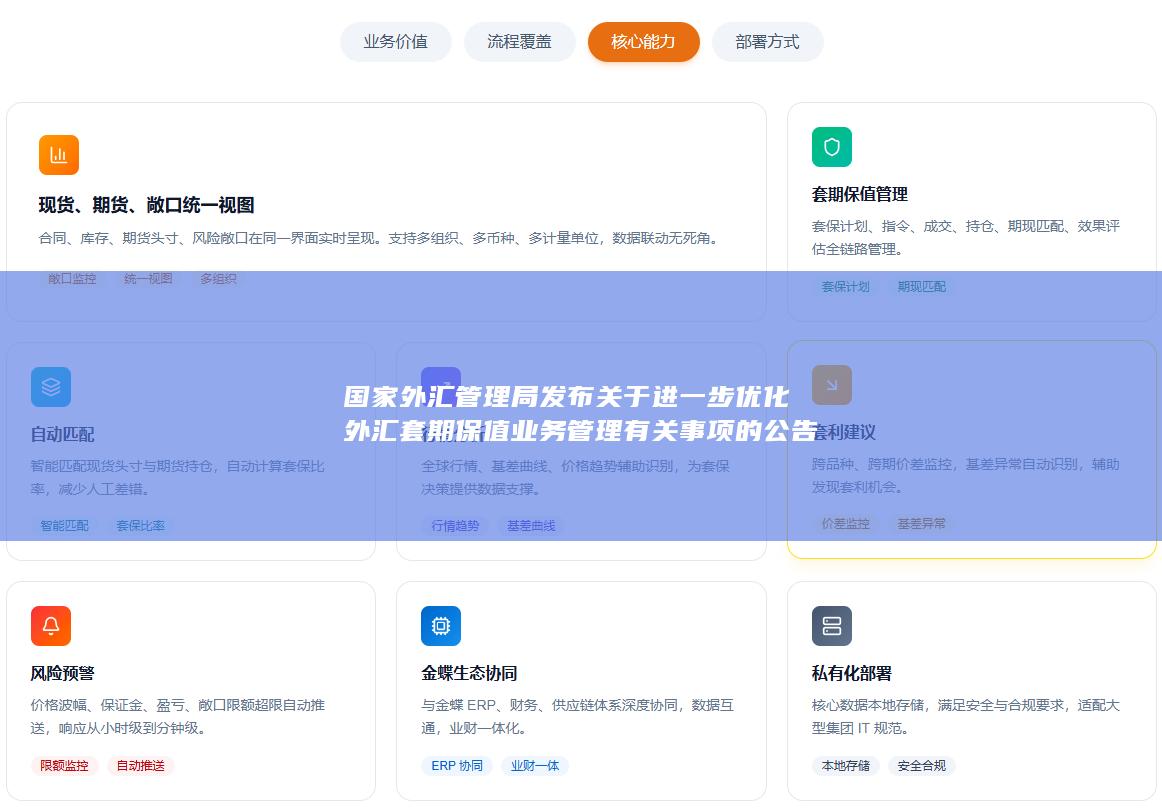This screenshot has width=1162, height=812.
Task: Click the orange bar-chart icon of 统一视图 card
Action: (59, 155)
